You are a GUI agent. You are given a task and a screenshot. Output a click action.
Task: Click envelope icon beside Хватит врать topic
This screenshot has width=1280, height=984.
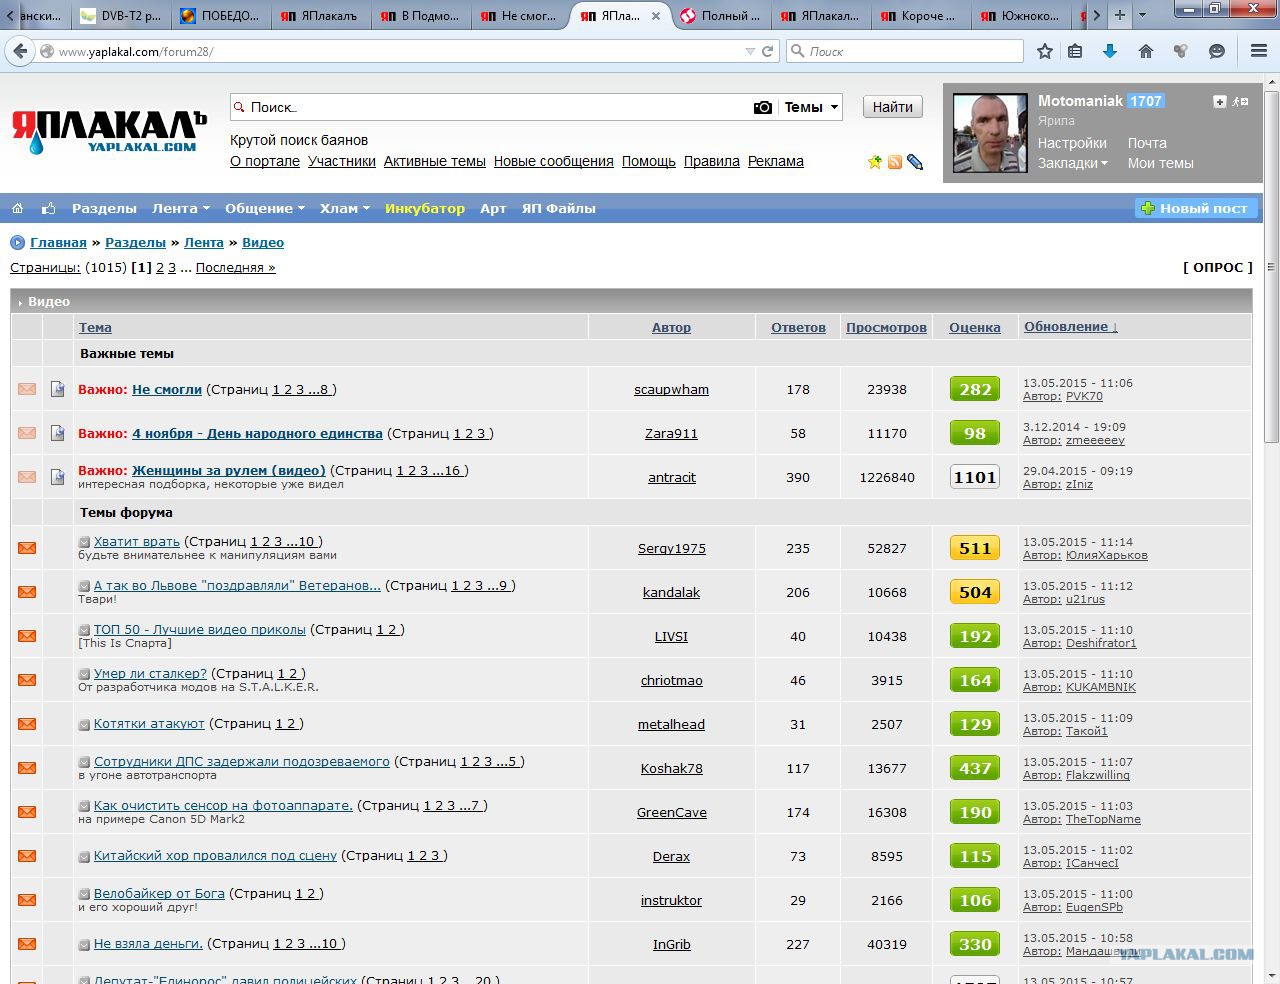(x=27, y=548)
